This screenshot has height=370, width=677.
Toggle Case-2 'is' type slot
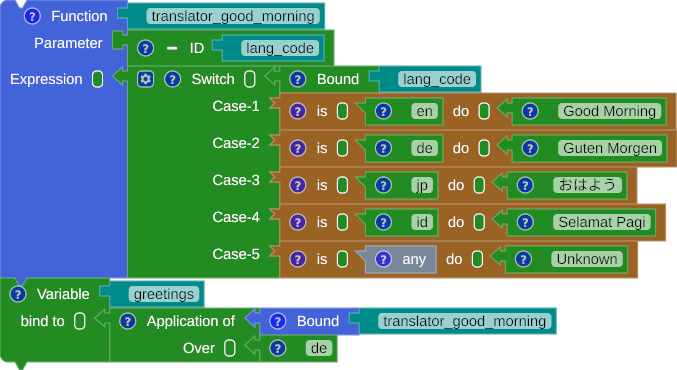click(x=342, y=149)
